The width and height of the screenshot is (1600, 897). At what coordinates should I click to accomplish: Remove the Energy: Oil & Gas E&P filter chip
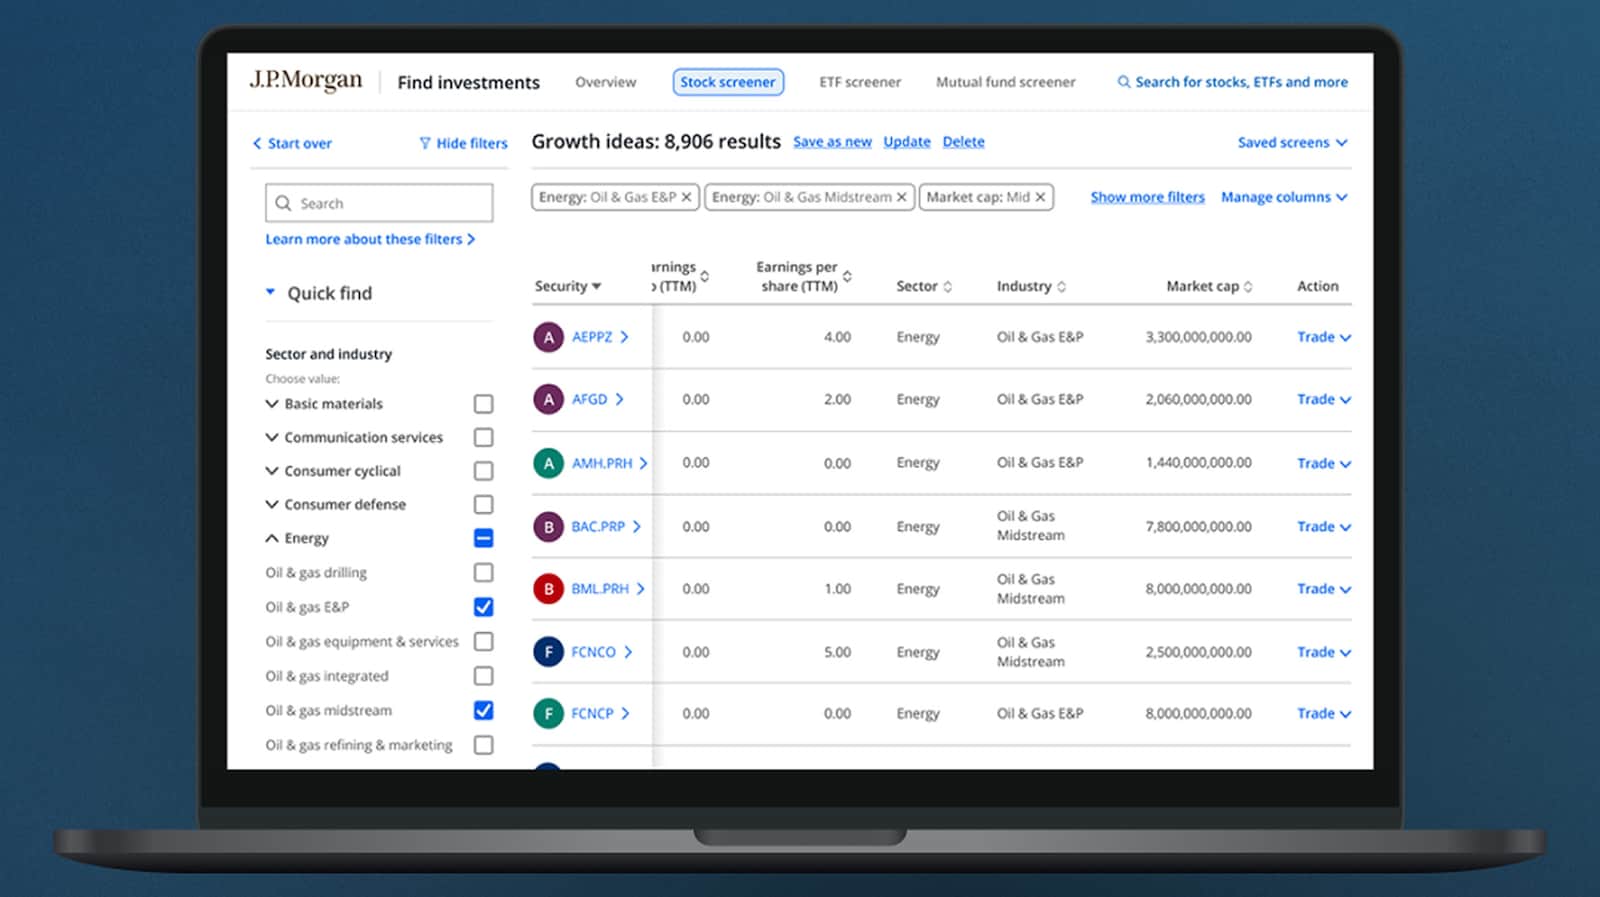point(686,198)
